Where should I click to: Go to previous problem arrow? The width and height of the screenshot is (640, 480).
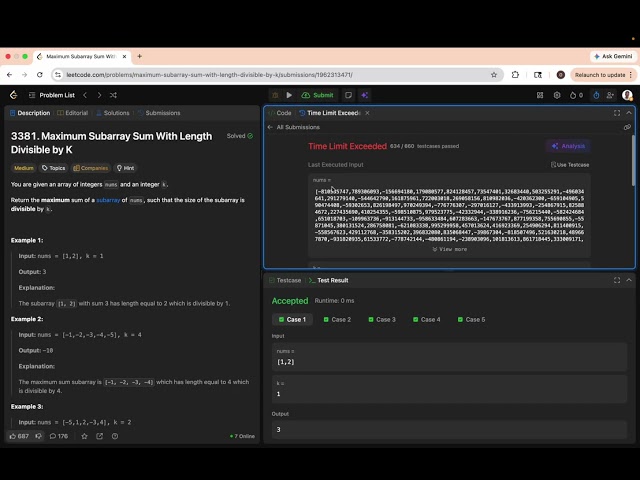coord(85,95)
